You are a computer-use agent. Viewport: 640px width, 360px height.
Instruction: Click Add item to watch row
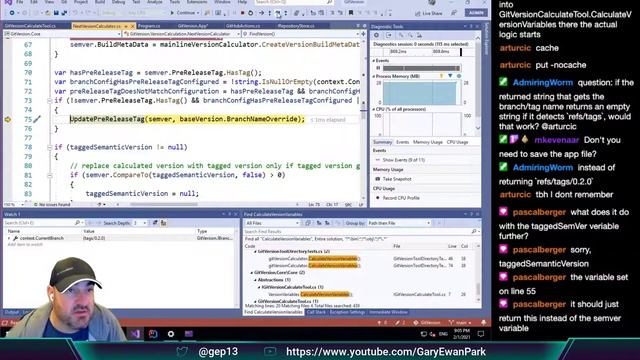click(x=25, y=244)
